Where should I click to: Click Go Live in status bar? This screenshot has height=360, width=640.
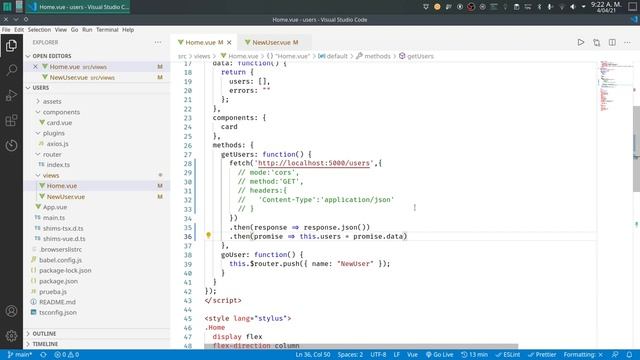point(440,355)
